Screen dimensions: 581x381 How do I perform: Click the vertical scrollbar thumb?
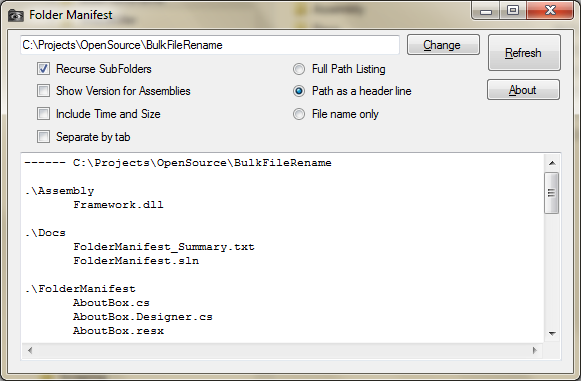pyautogui.click(x=552, y=193)
